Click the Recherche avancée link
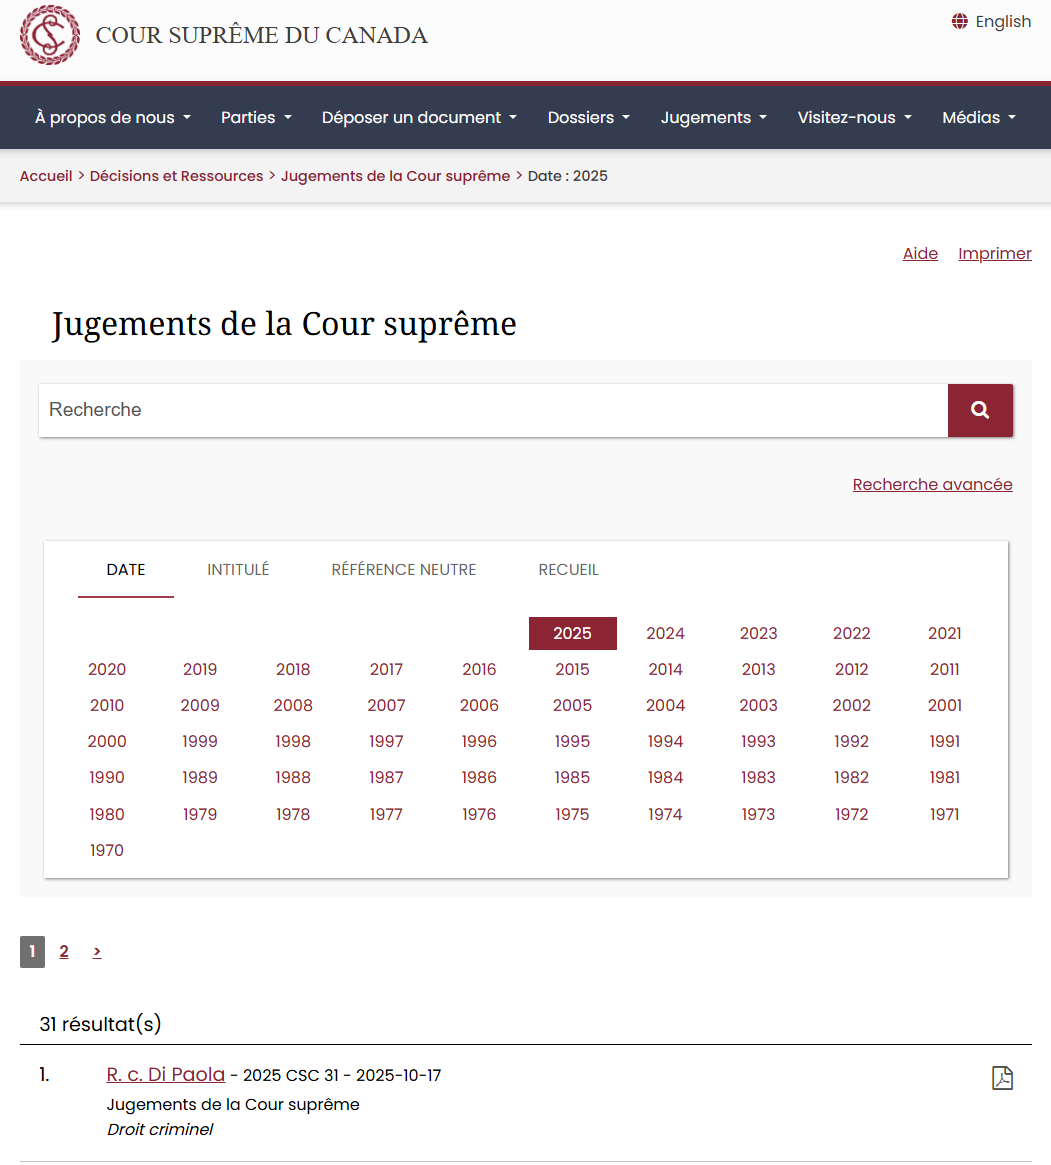This screenshot has width=1051, height=1165. [x=932, y=484]
